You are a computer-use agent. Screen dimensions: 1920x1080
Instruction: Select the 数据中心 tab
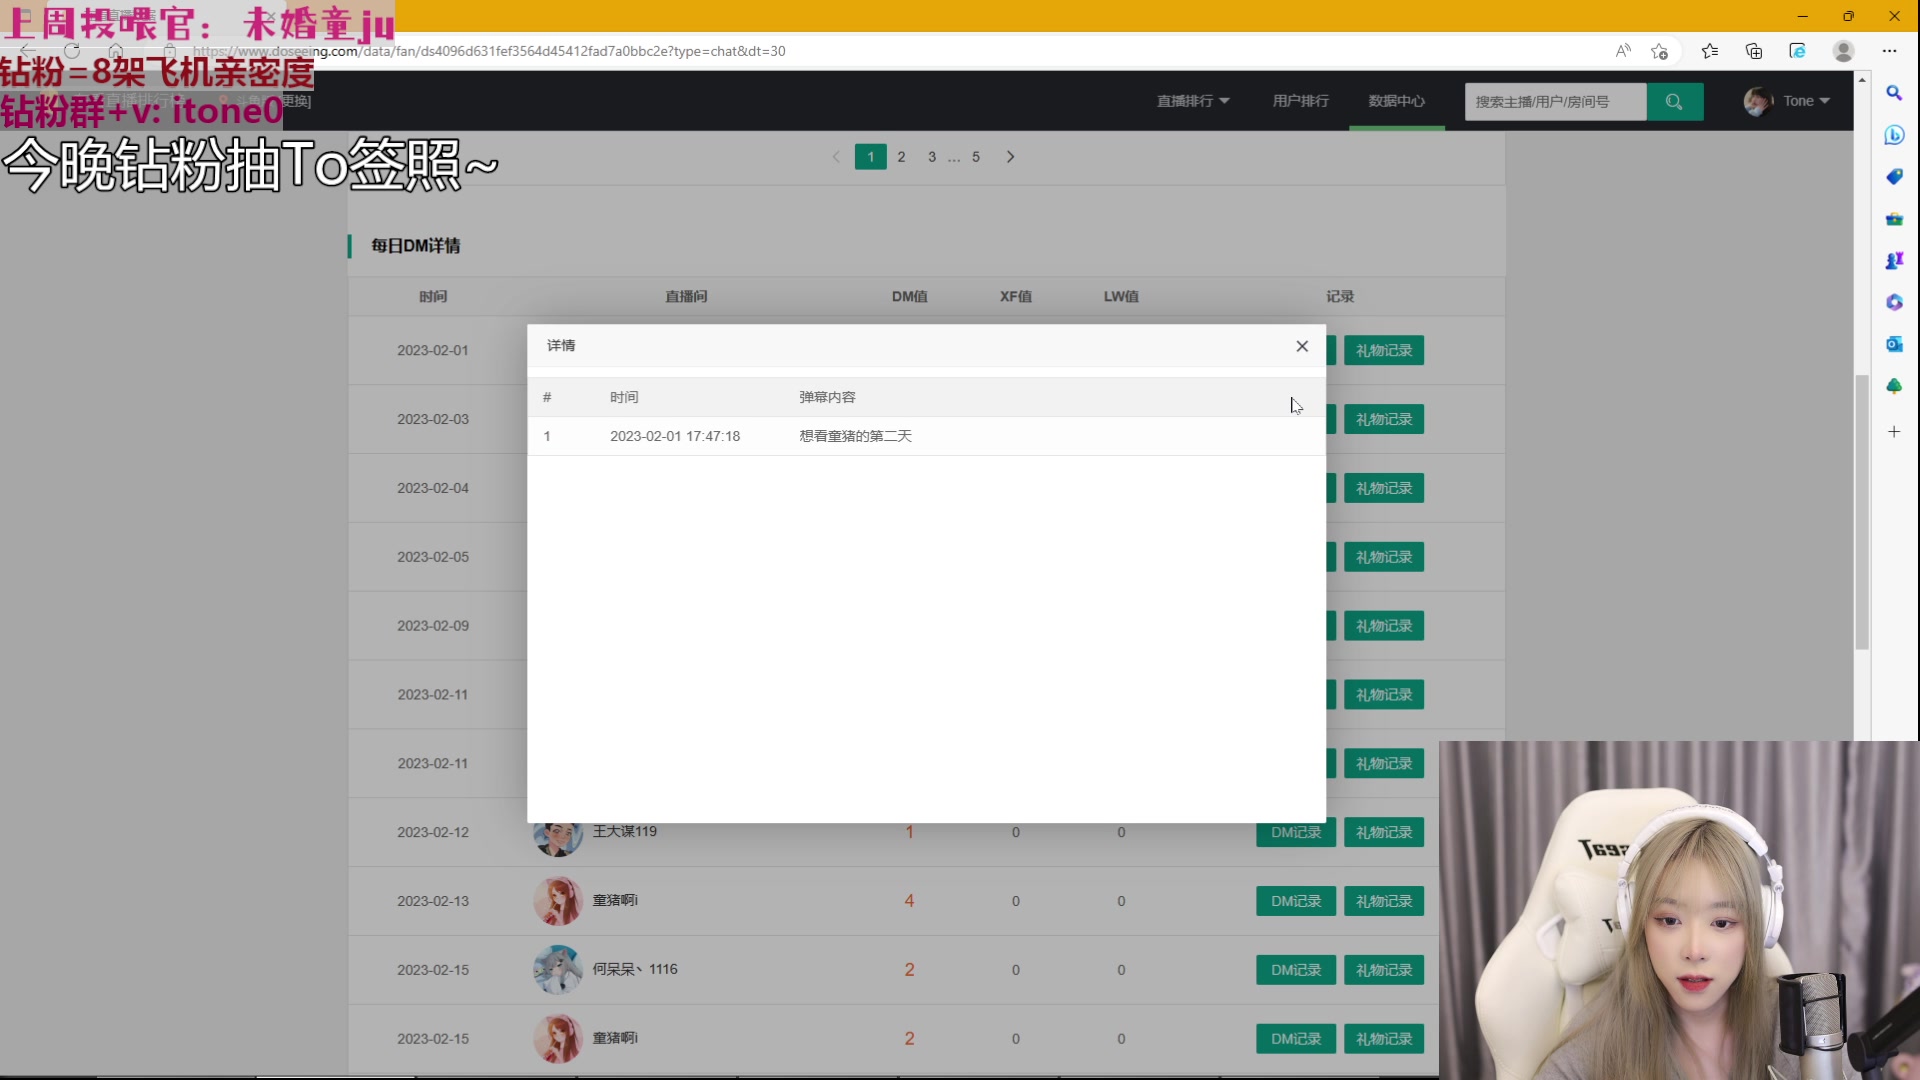tap(1396, 101)
